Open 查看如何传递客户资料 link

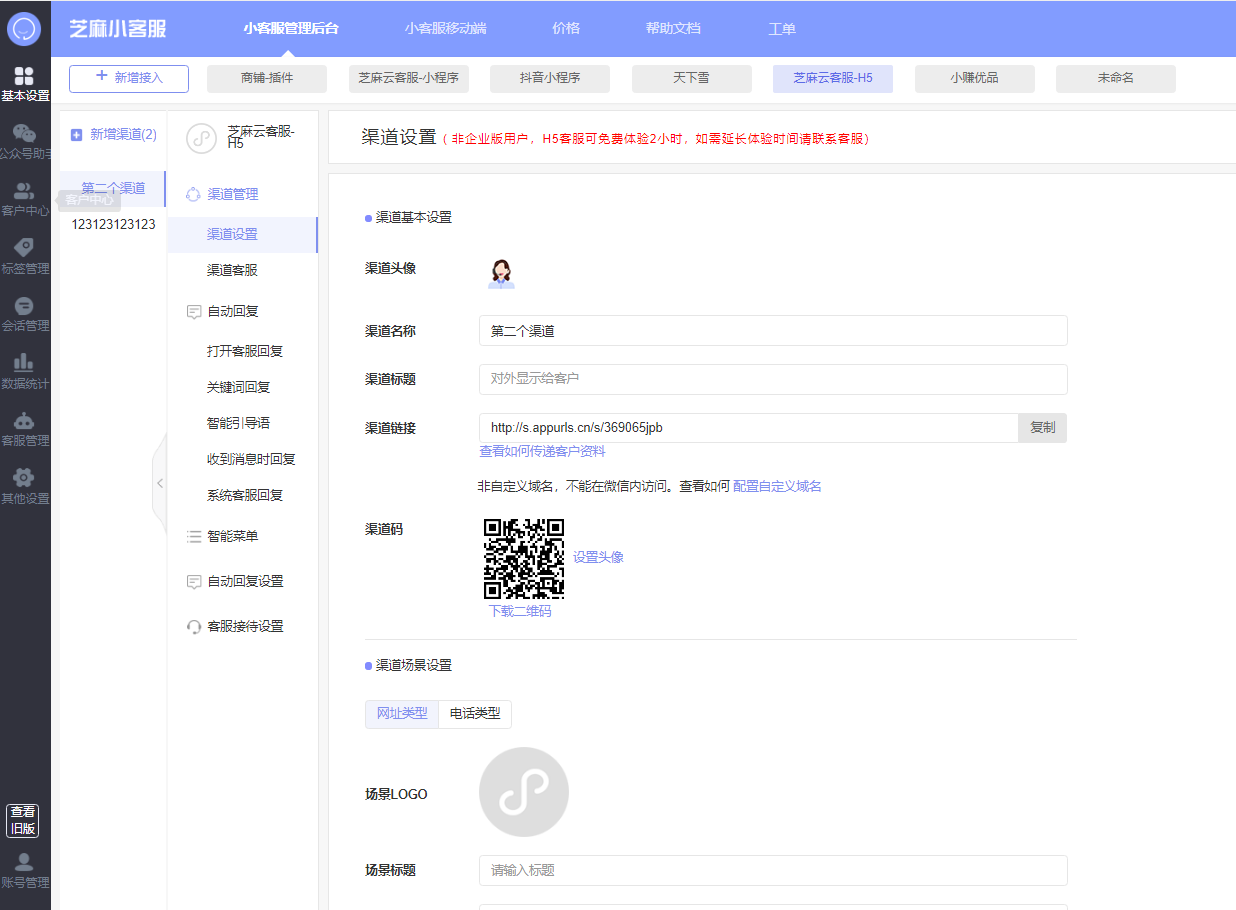[542, 451]
